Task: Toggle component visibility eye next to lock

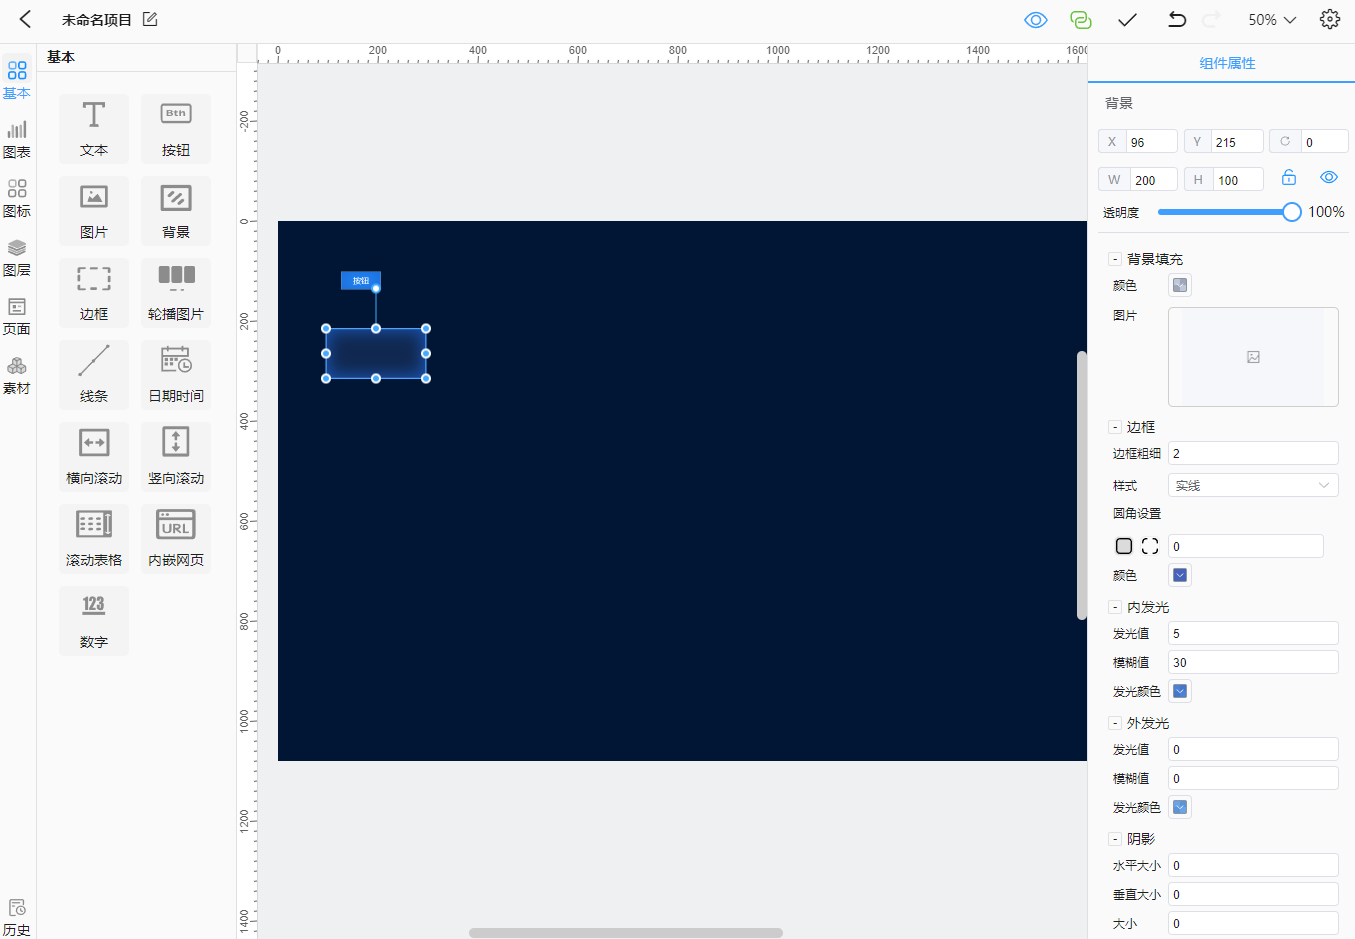Action: pos(1329,178)
